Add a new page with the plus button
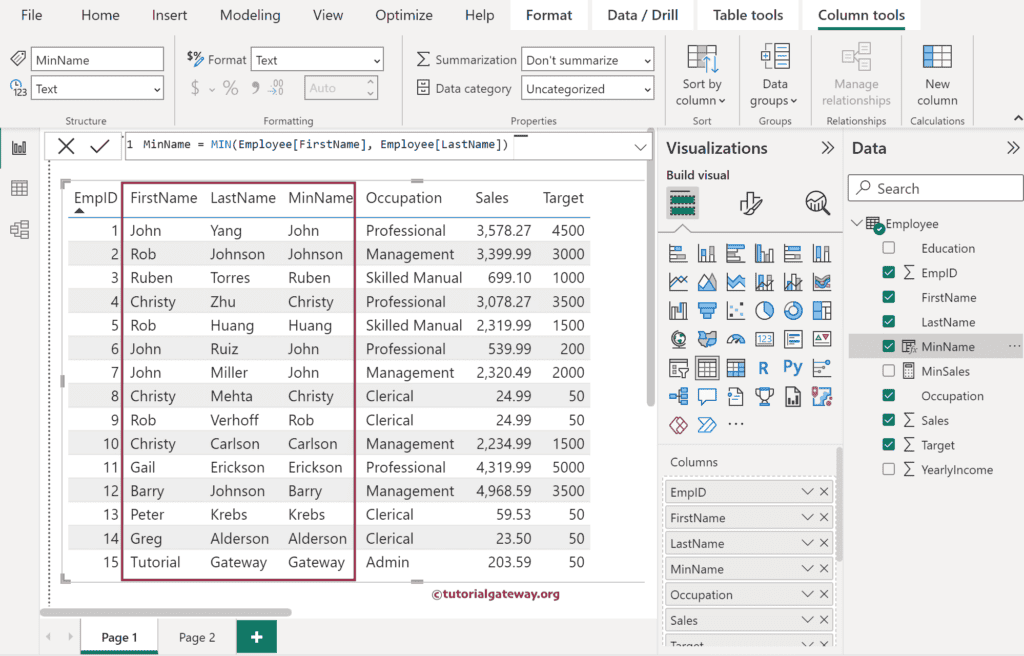 (x=256, y=636)
